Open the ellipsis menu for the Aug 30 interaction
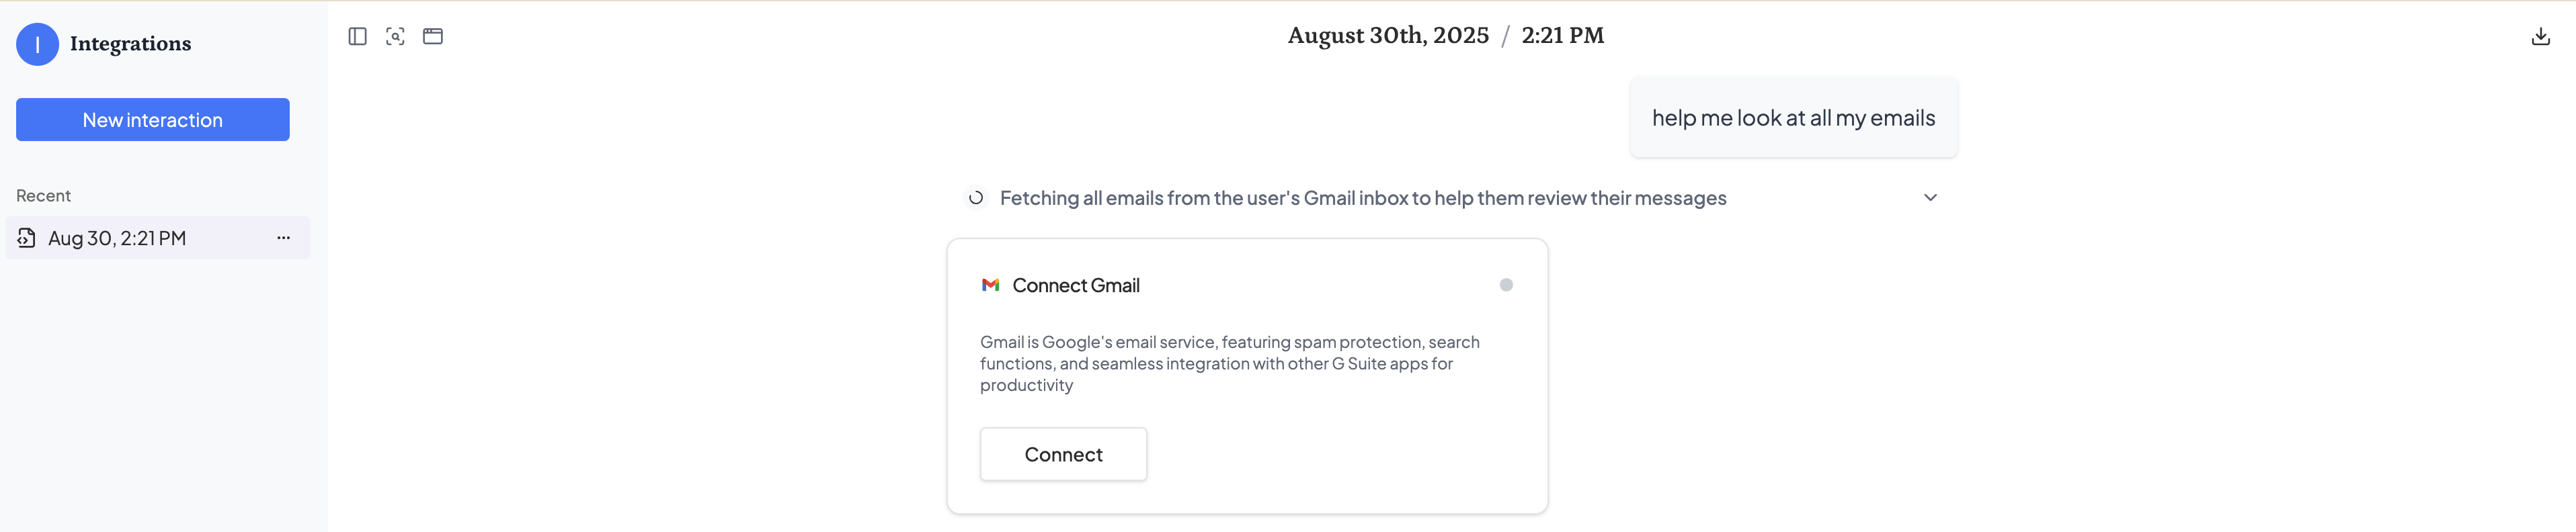Viewport: 2576px width, 532px height. click(x=283, y=238)
